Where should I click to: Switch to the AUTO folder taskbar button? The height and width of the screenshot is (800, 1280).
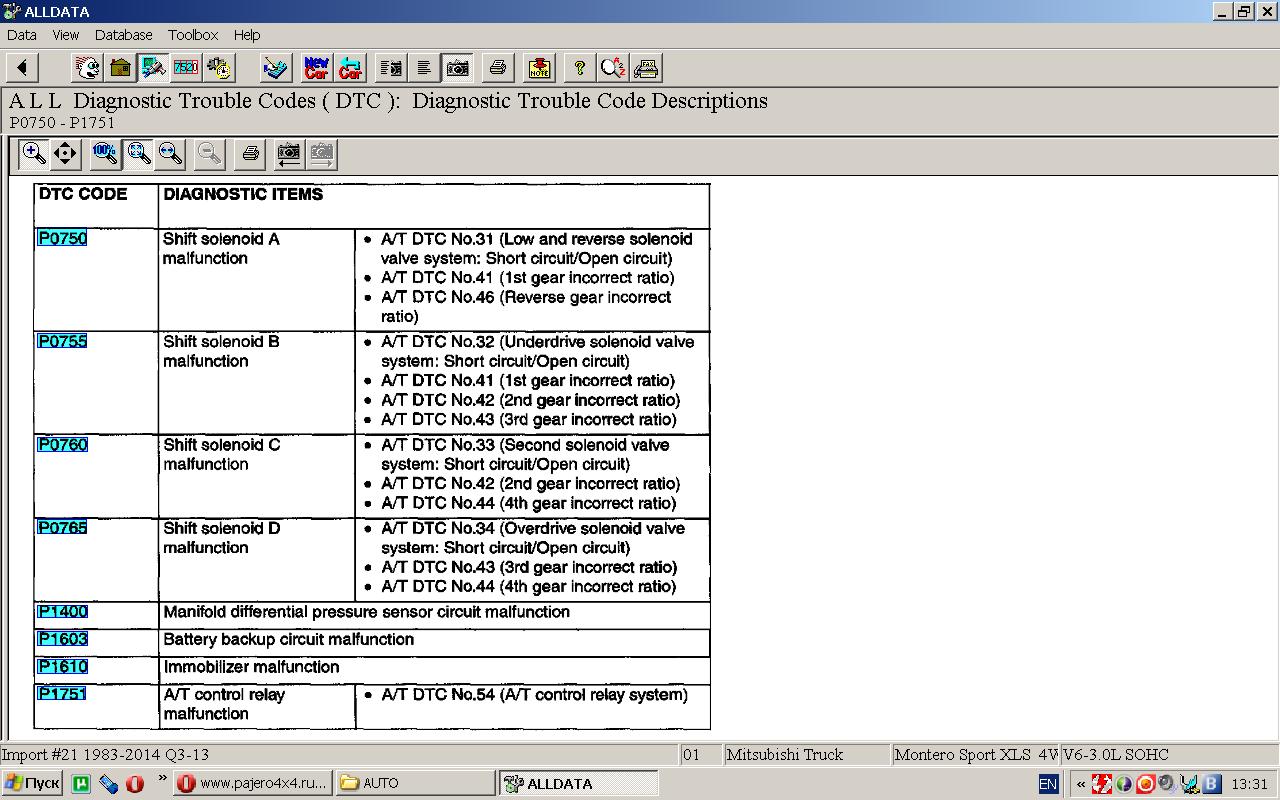click(414, 783)
